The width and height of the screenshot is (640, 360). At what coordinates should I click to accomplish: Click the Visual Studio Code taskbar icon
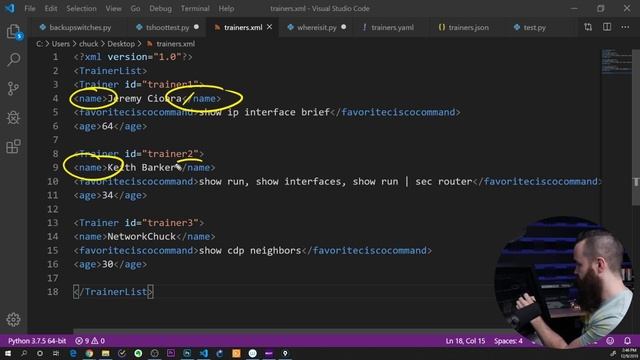tap(204, 353)
